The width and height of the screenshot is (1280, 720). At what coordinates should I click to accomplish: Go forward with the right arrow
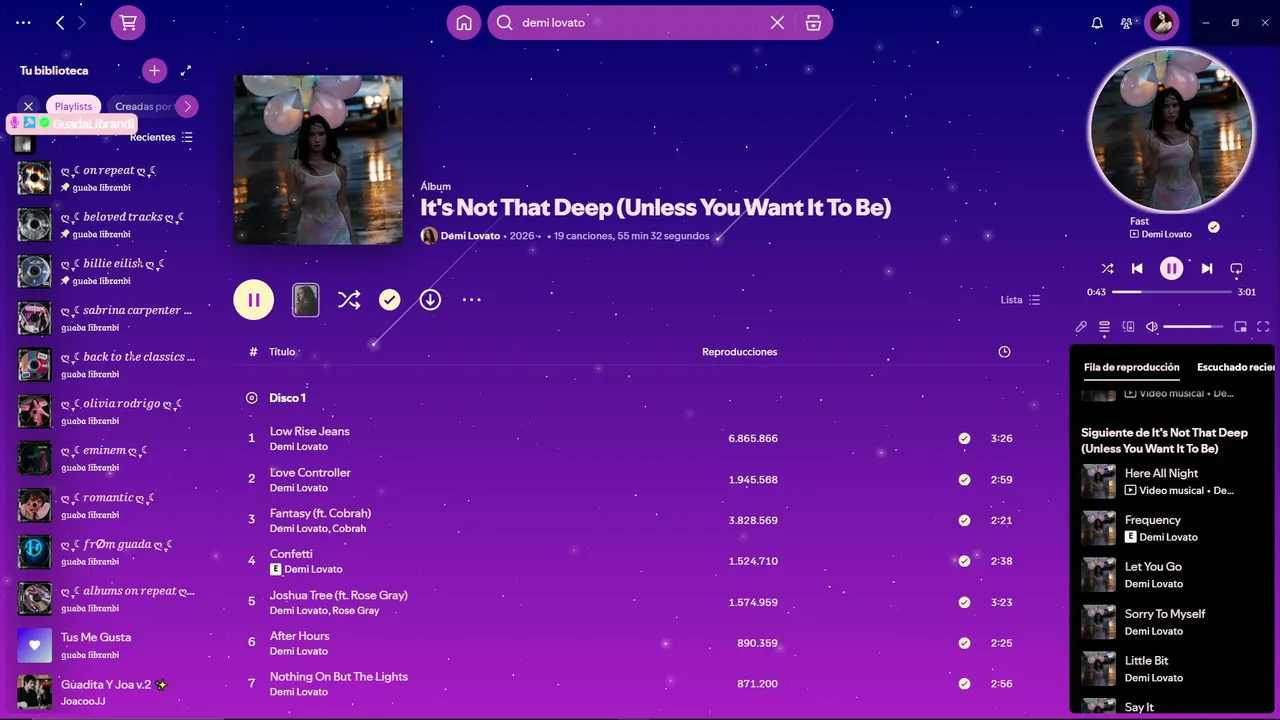pyautogui.click(x=82, y=22)
